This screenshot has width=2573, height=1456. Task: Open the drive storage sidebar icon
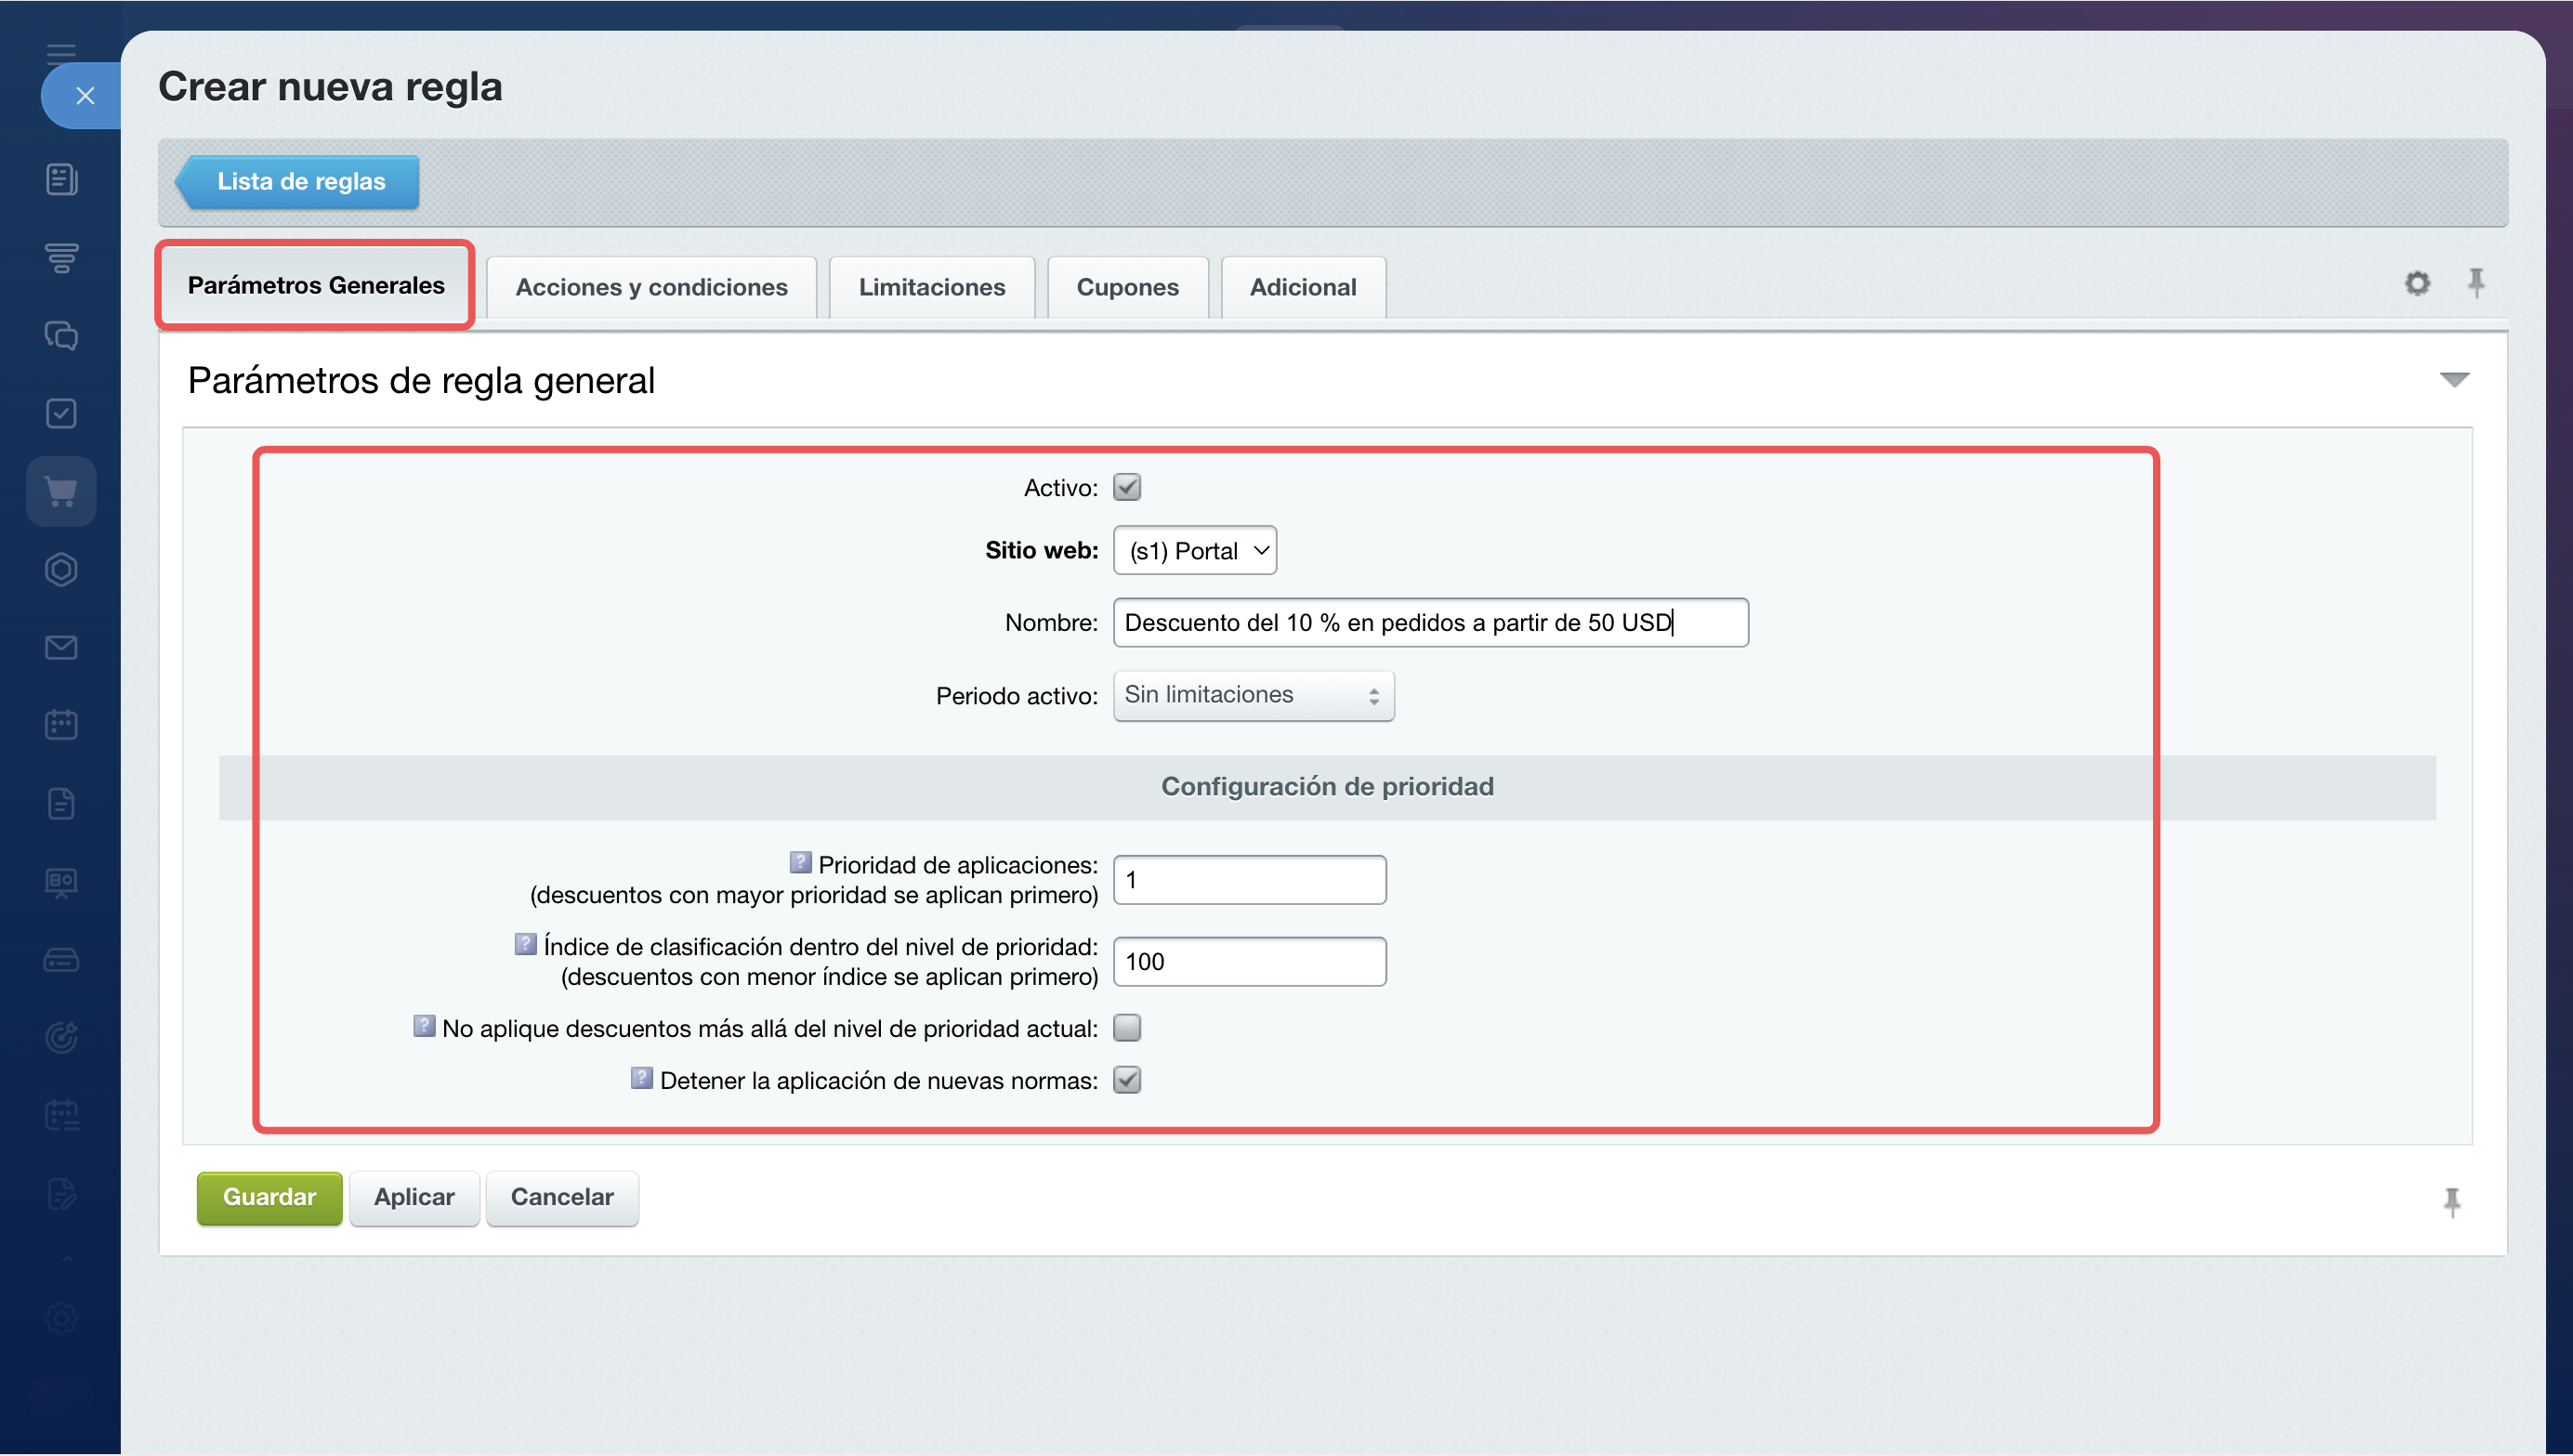coord(61,960)
